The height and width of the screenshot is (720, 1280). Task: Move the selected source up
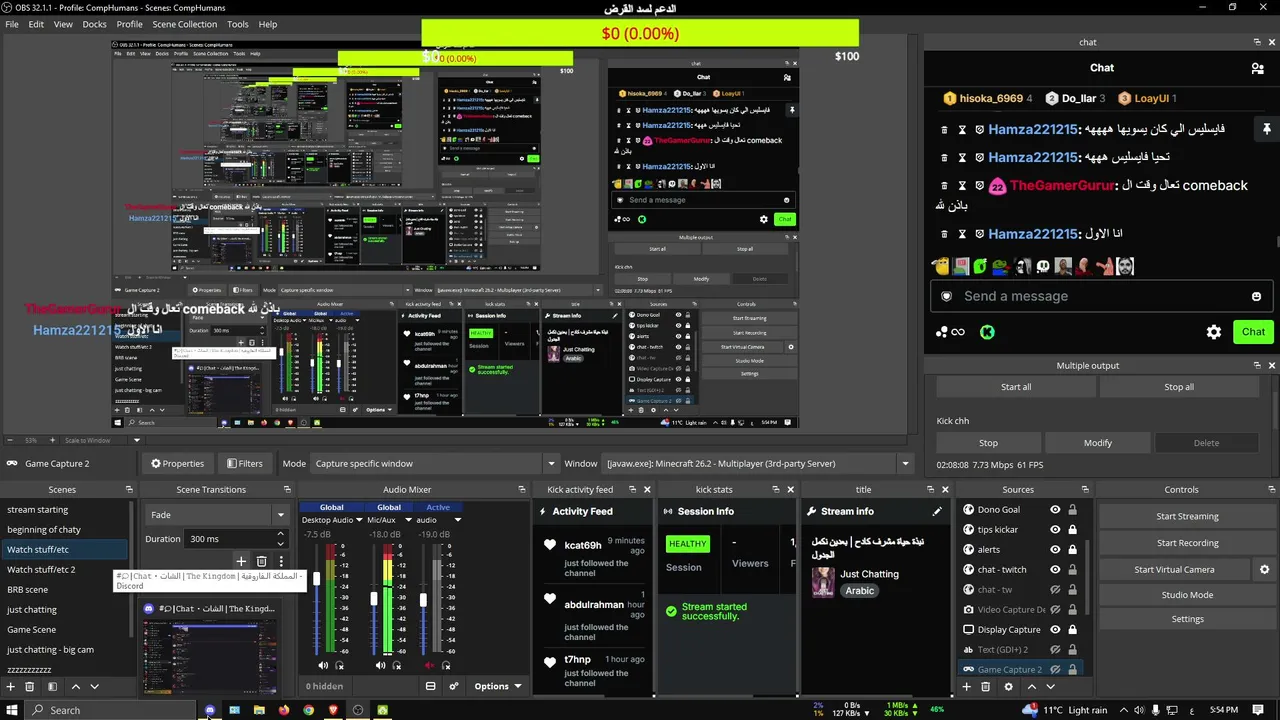pyautogui.click(x=1031, y=687)
